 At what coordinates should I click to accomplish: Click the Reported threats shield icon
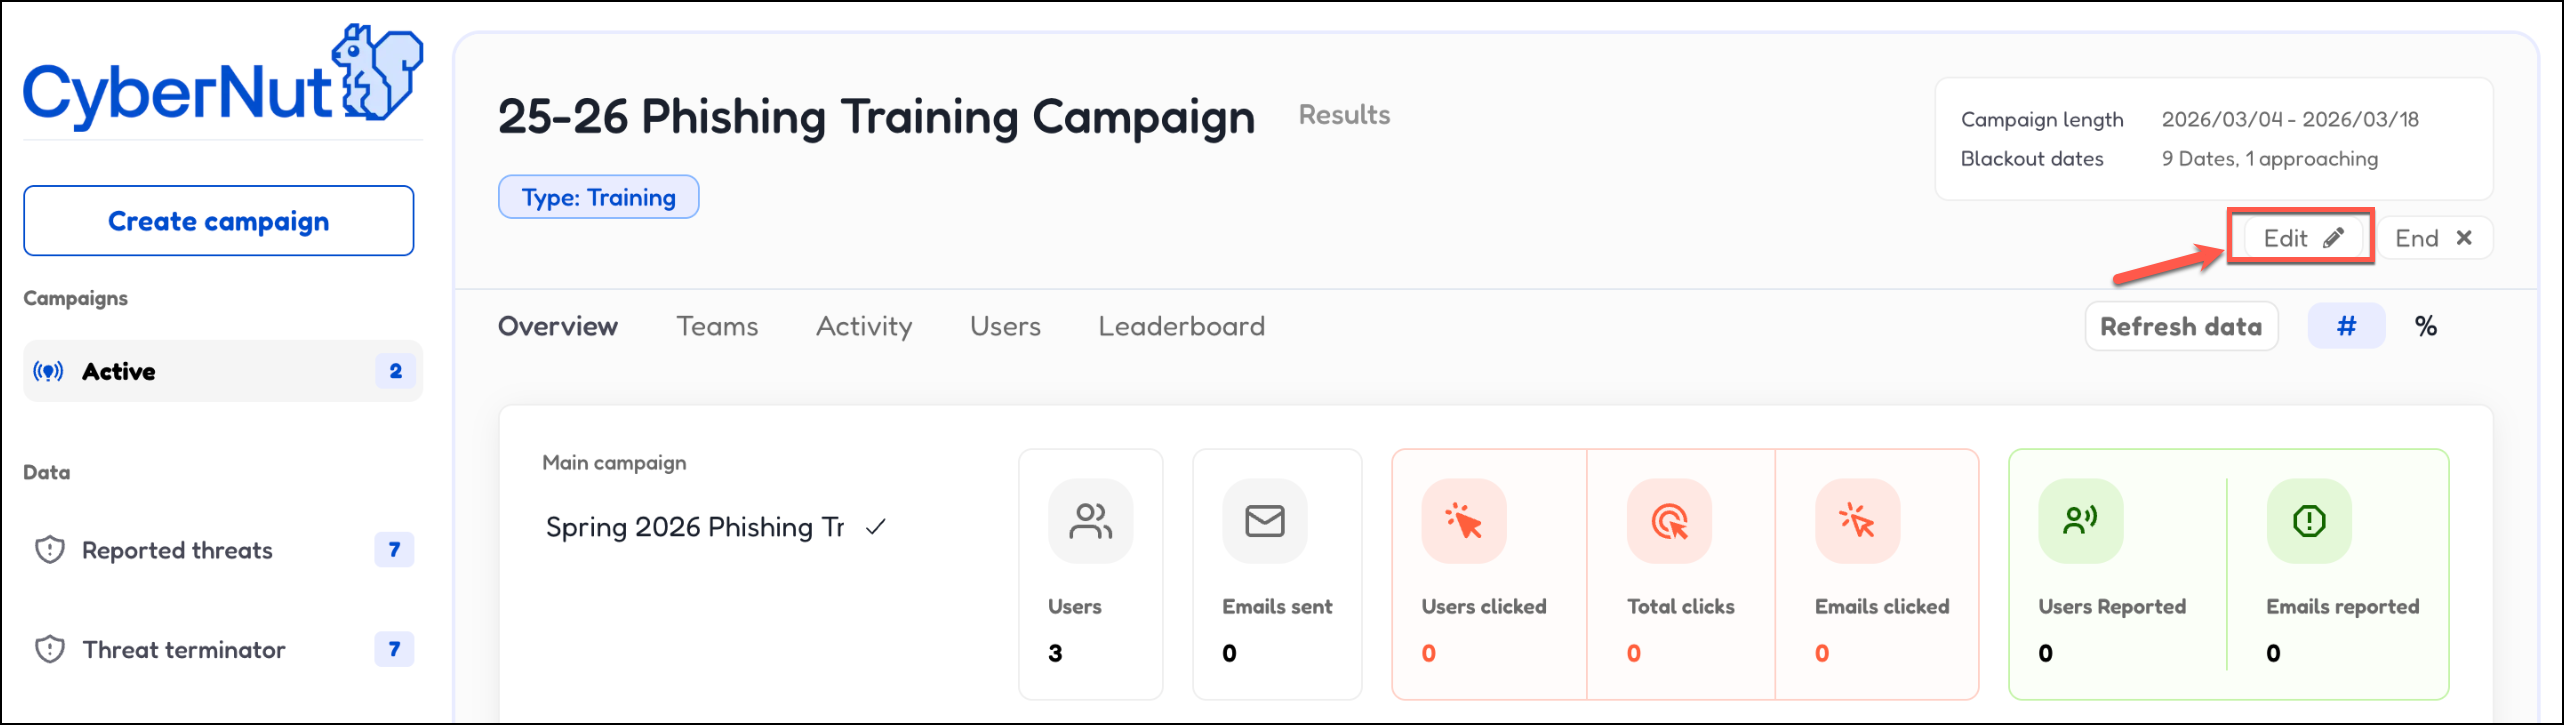(x=49, y=550)
